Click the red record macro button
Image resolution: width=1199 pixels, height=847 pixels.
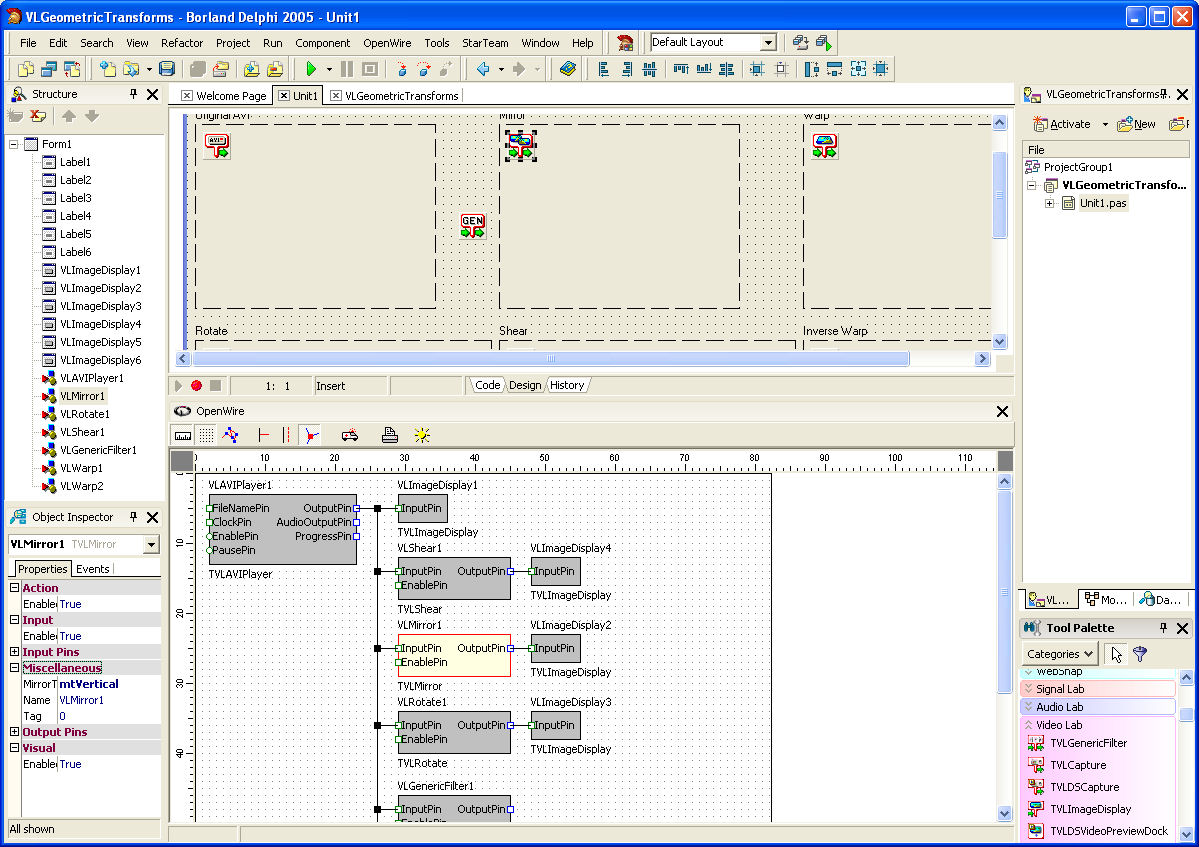click(x=197, y=386)
